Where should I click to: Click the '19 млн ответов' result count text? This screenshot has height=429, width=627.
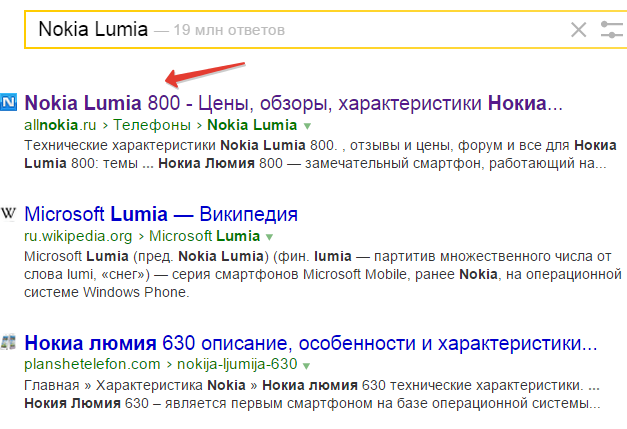[x=229, y=30]
